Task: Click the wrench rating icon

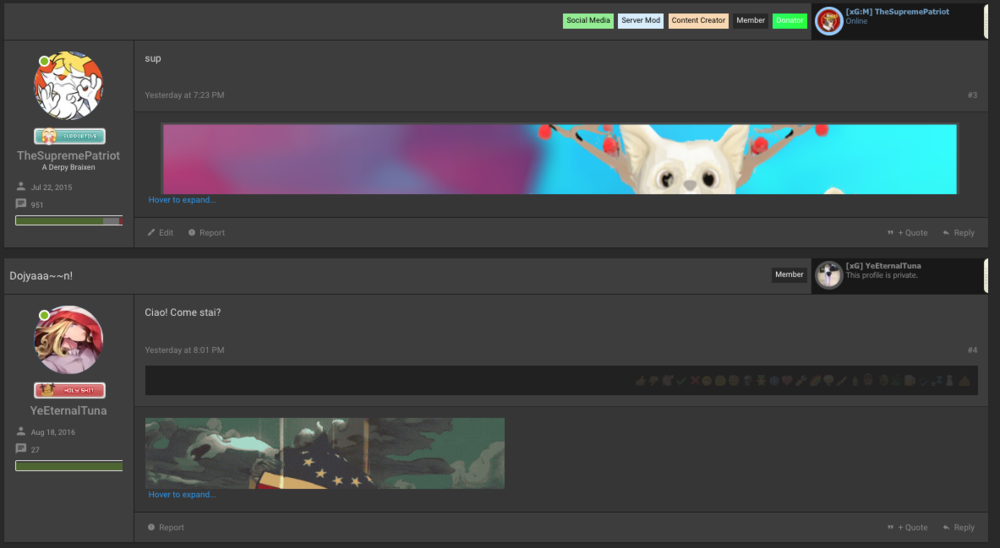Action: tap(800, 381)
